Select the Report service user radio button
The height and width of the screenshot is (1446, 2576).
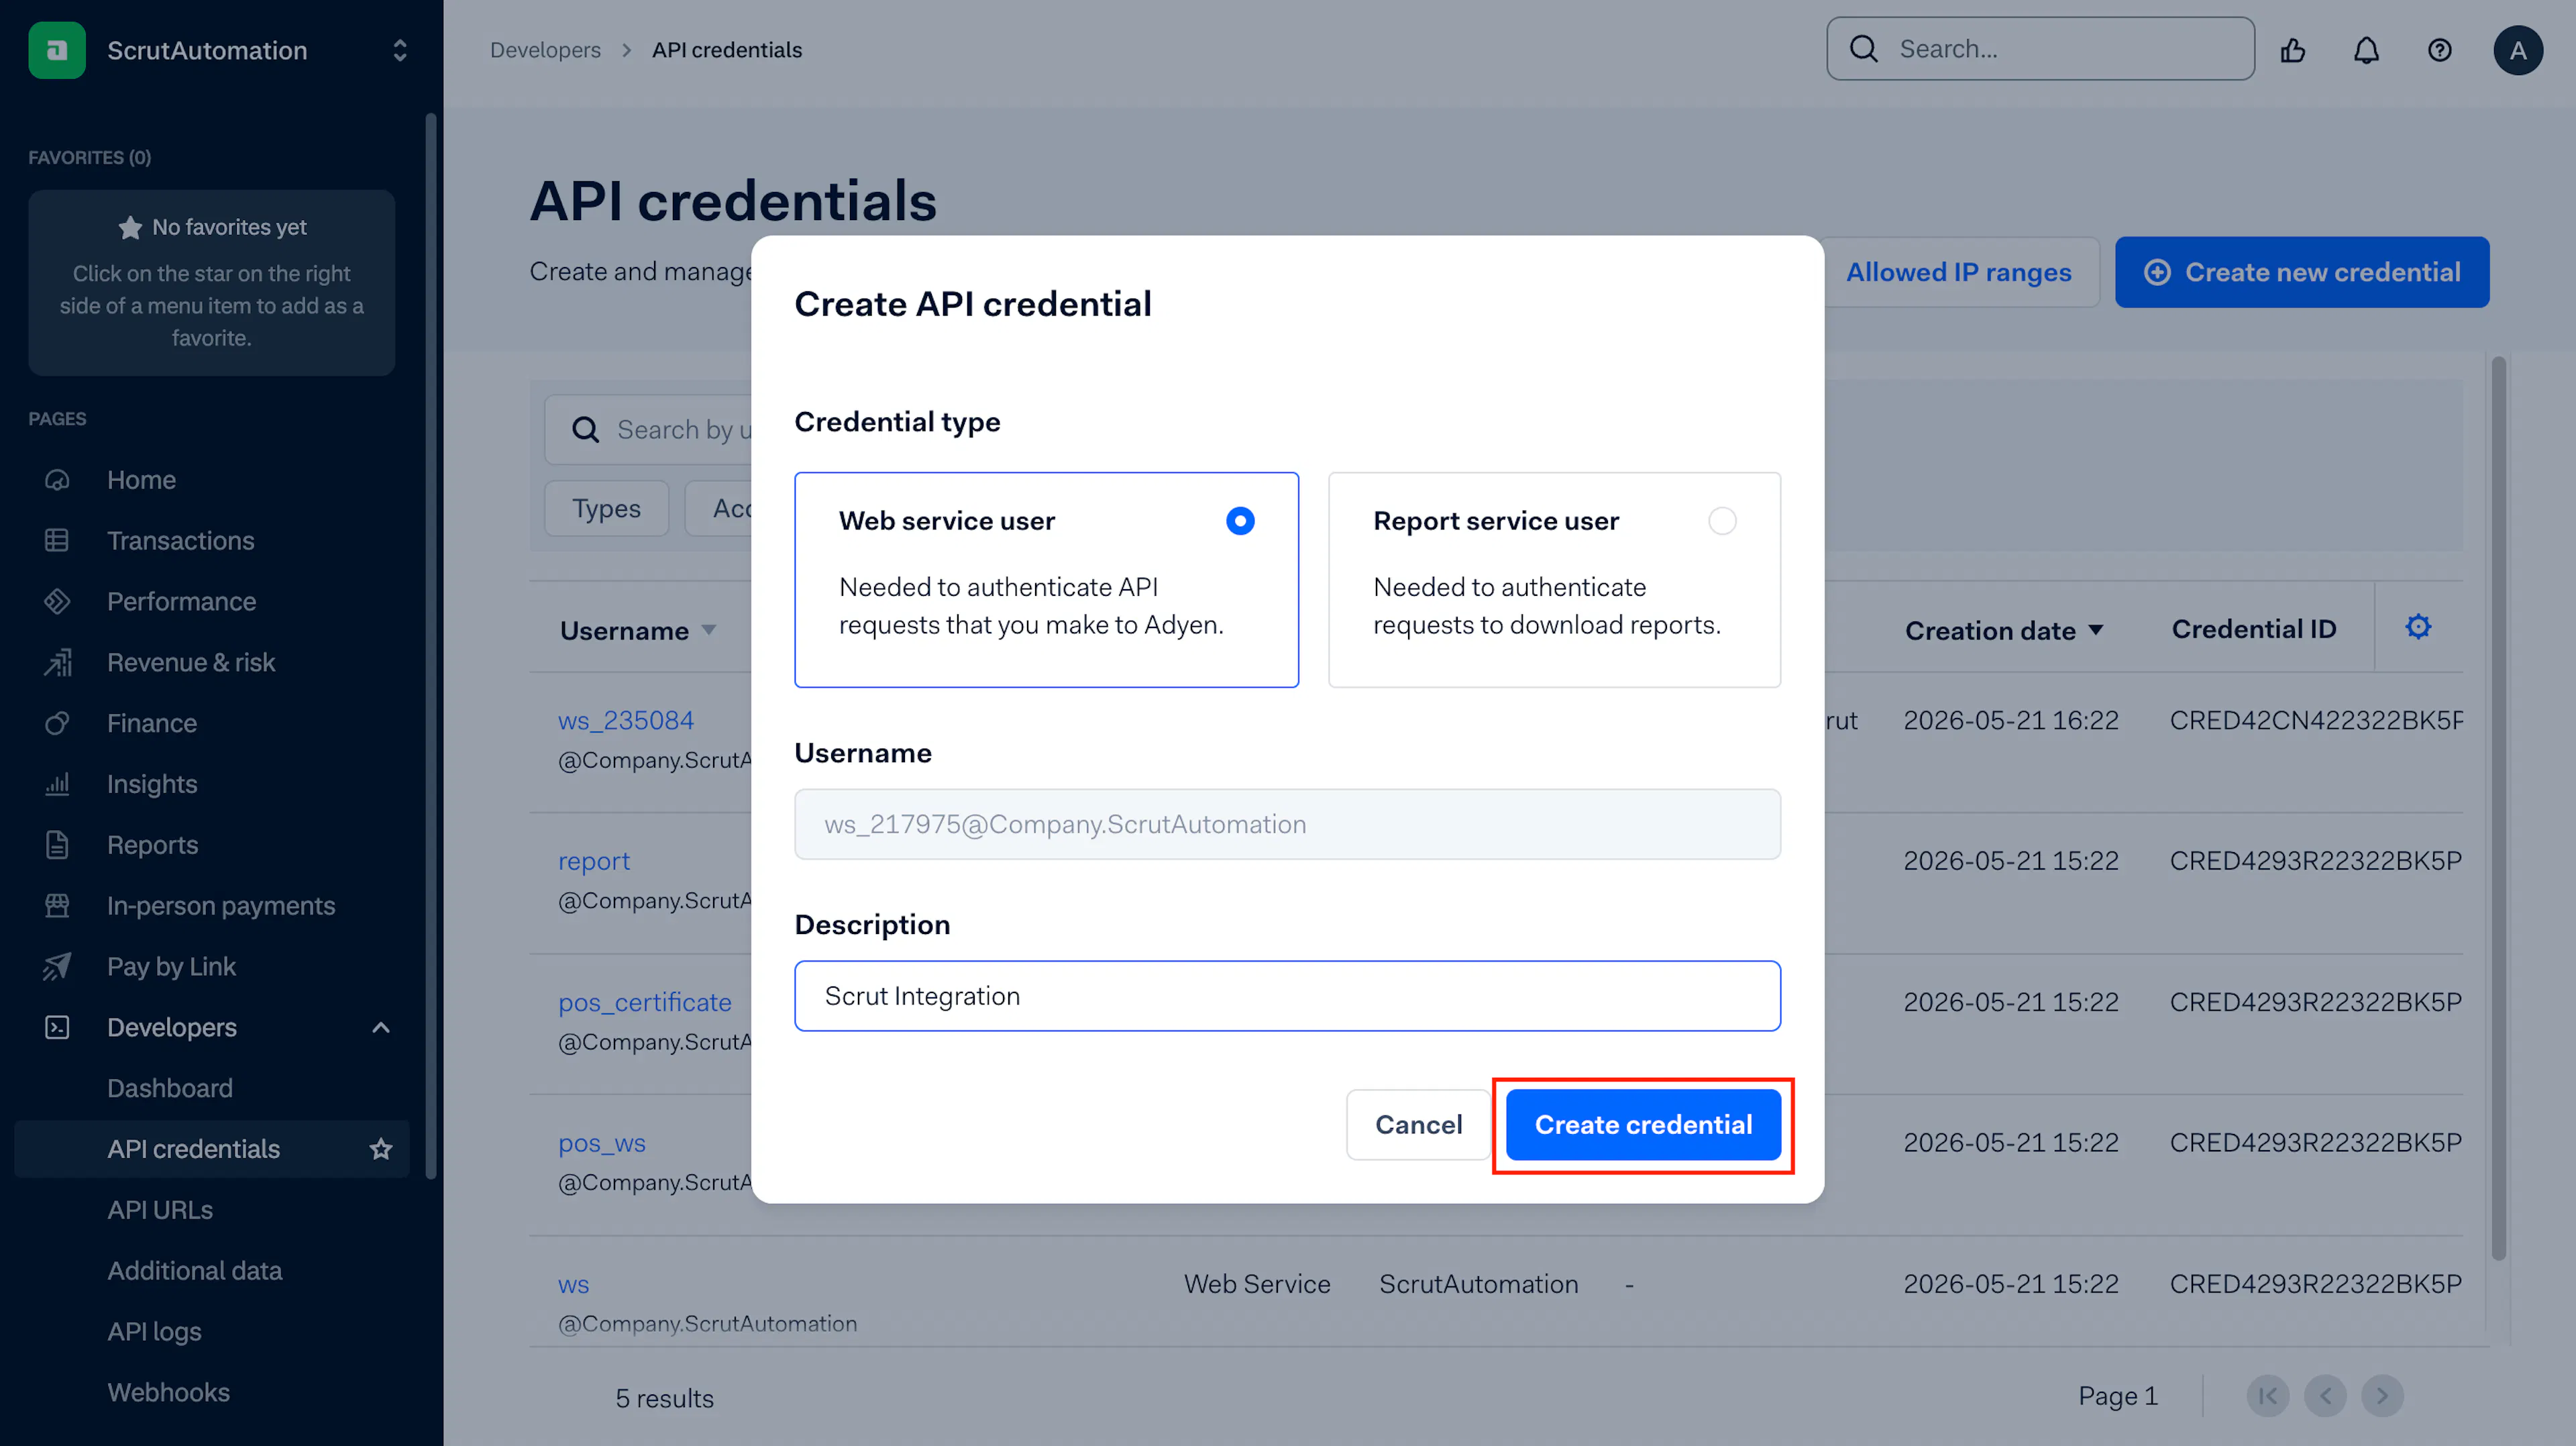1722,521
